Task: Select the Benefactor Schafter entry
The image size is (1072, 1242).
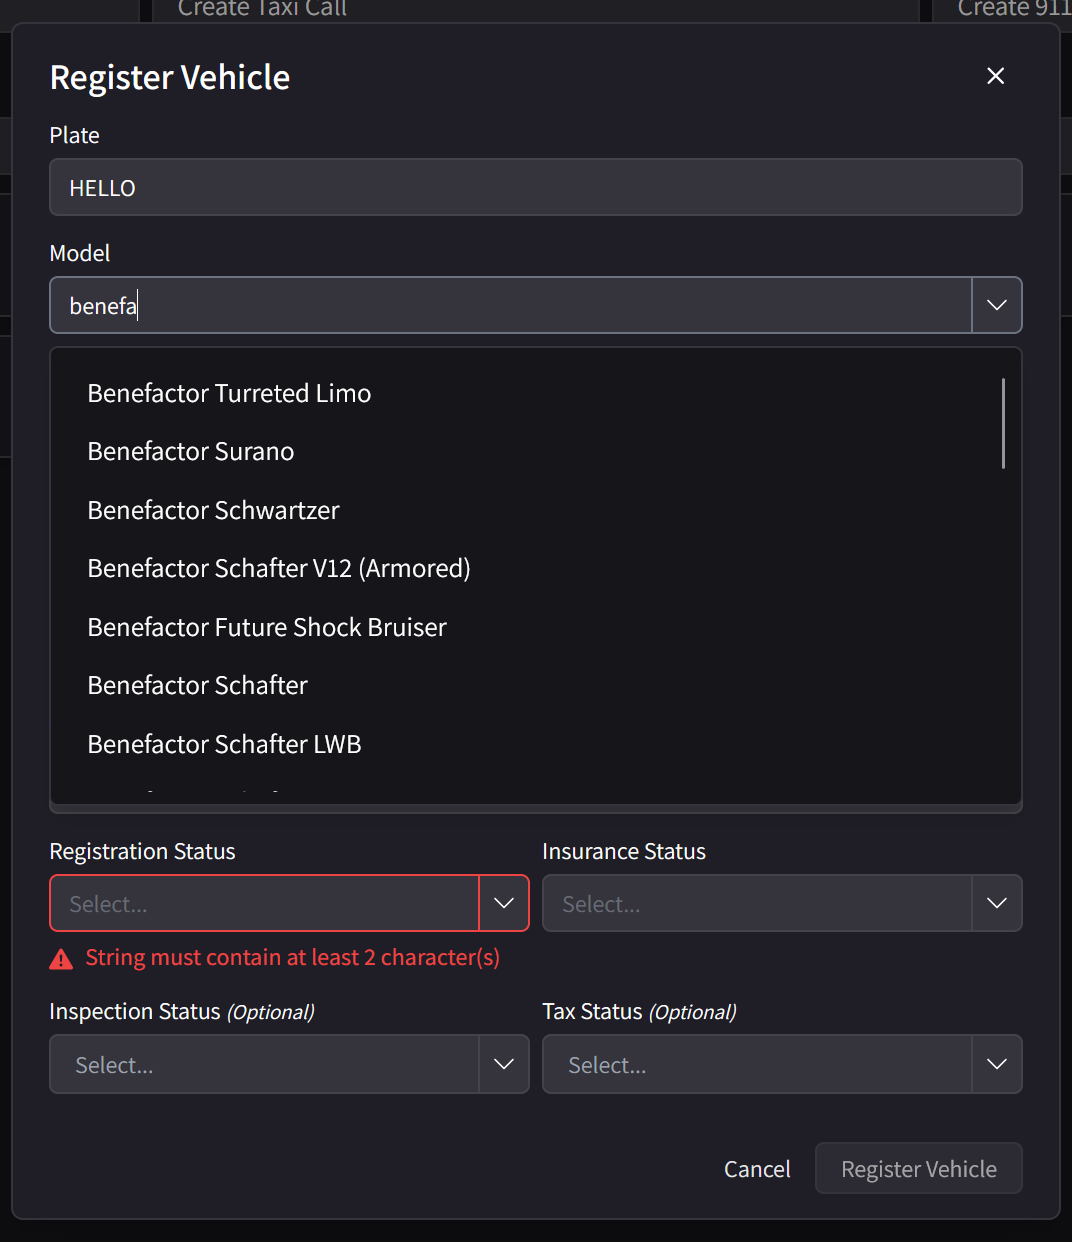Action: click(x=198, y=686)
